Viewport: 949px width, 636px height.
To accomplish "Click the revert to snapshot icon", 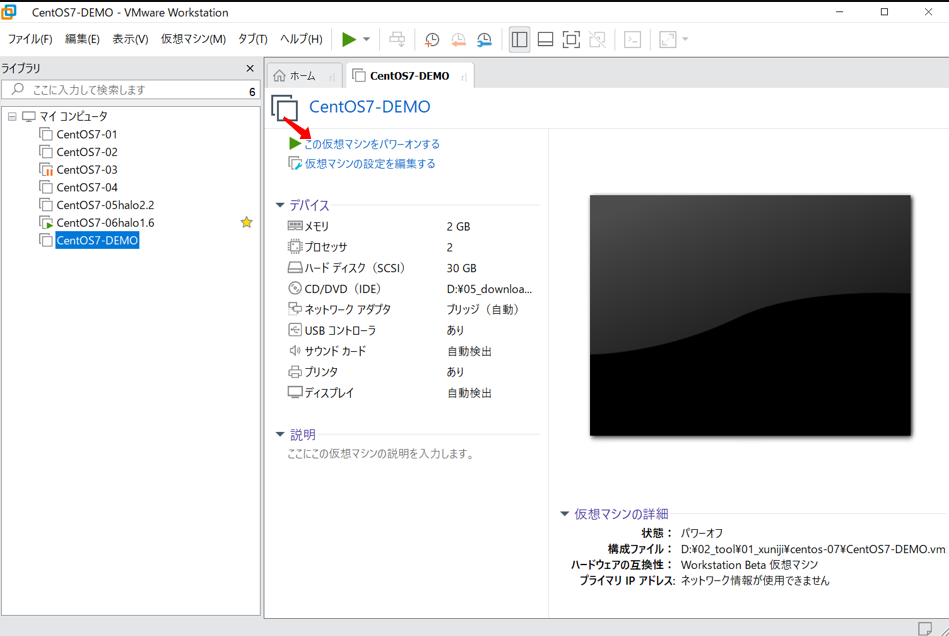I will tap(458, 39).
